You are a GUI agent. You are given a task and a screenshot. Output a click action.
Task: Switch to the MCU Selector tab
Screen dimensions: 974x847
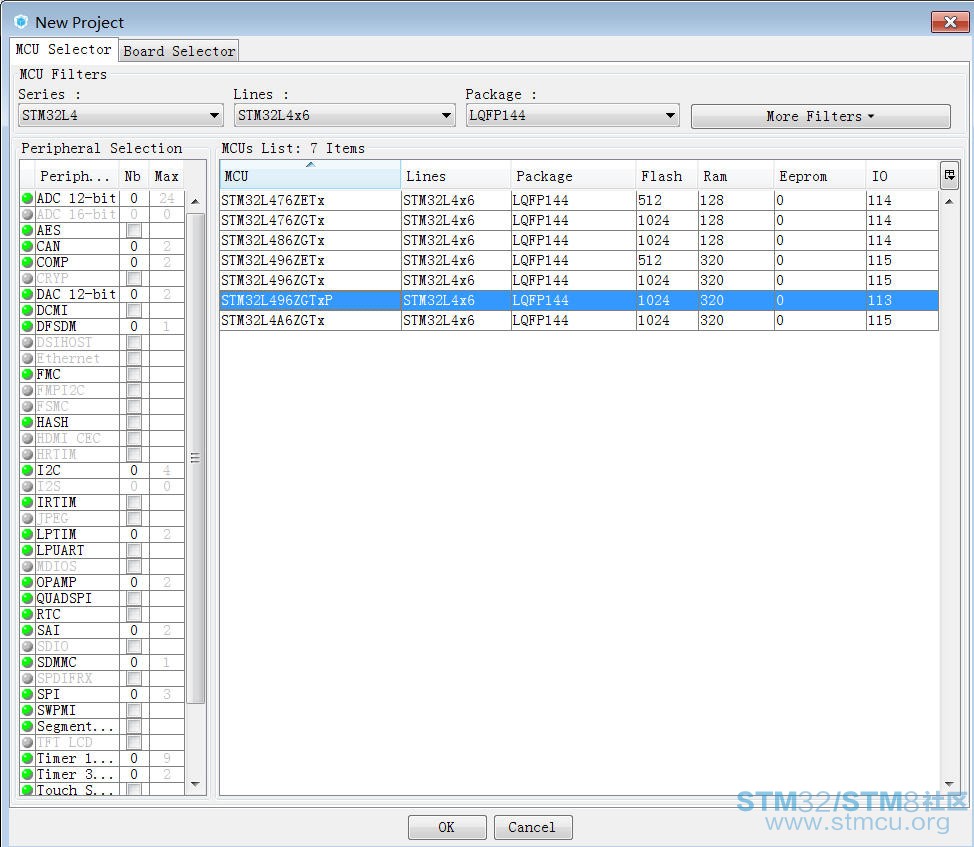click(x=63, y=50)
